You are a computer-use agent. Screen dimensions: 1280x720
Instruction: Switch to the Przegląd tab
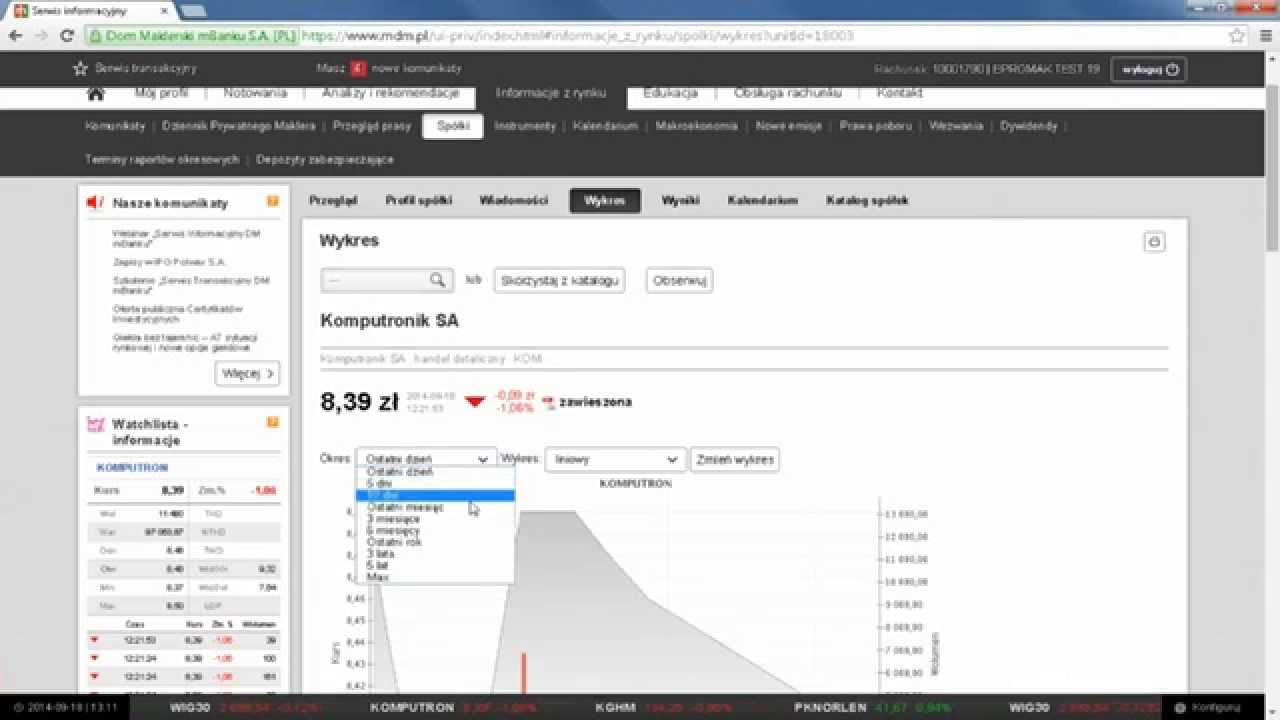tap(333, 200)
